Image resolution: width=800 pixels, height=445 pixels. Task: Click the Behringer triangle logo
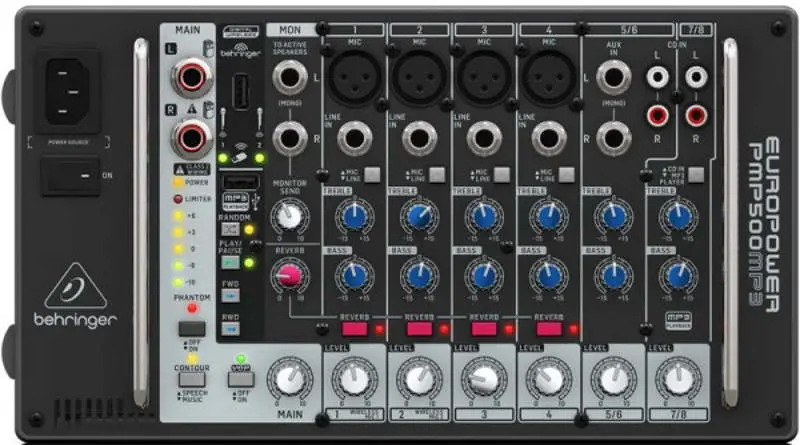(x=76, y=286)
